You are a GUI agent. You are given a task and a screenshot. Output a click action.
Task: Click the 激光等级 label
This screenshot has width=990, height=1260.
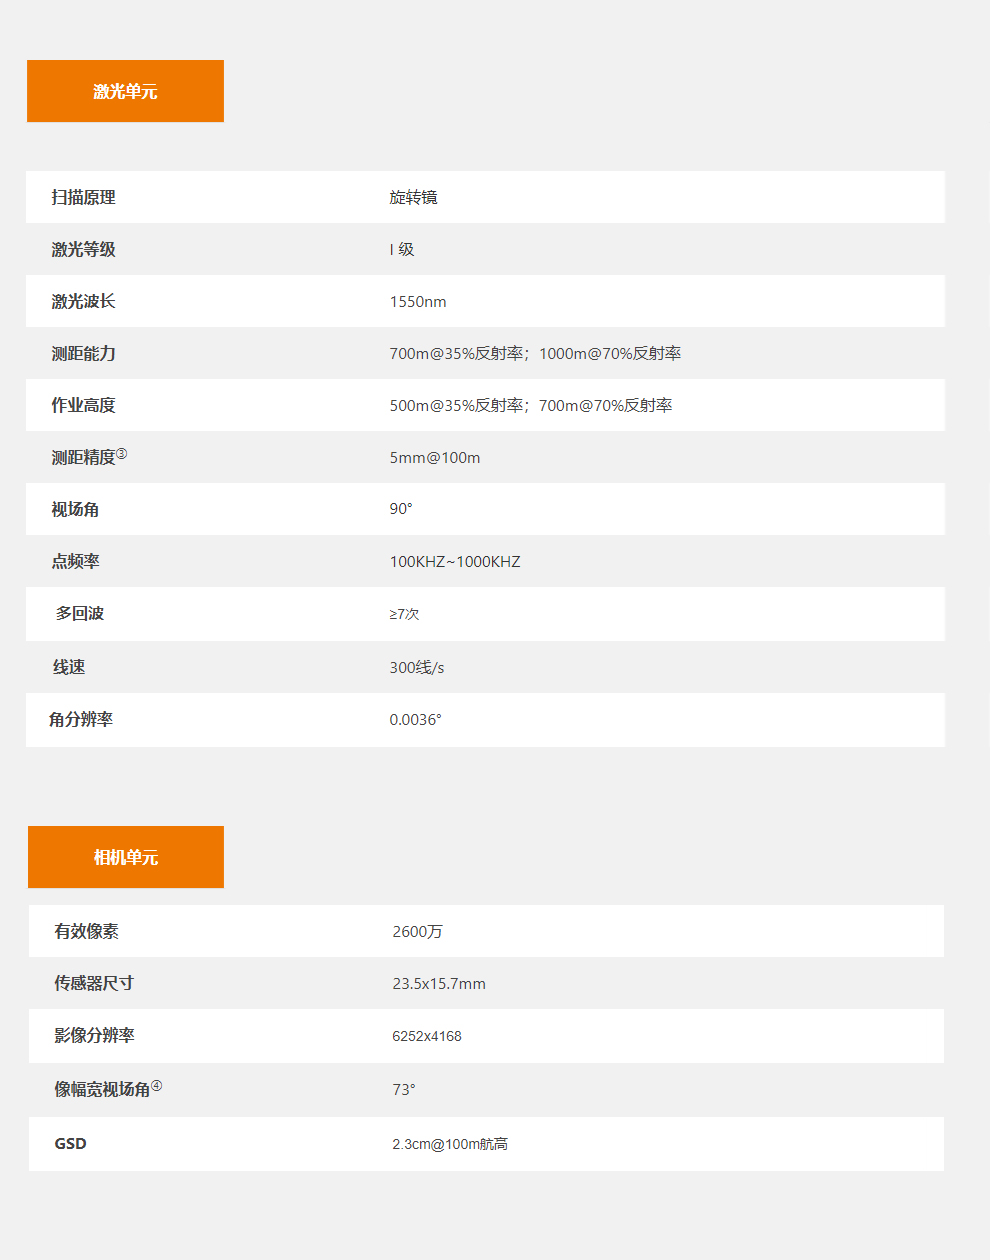point(84,250)
